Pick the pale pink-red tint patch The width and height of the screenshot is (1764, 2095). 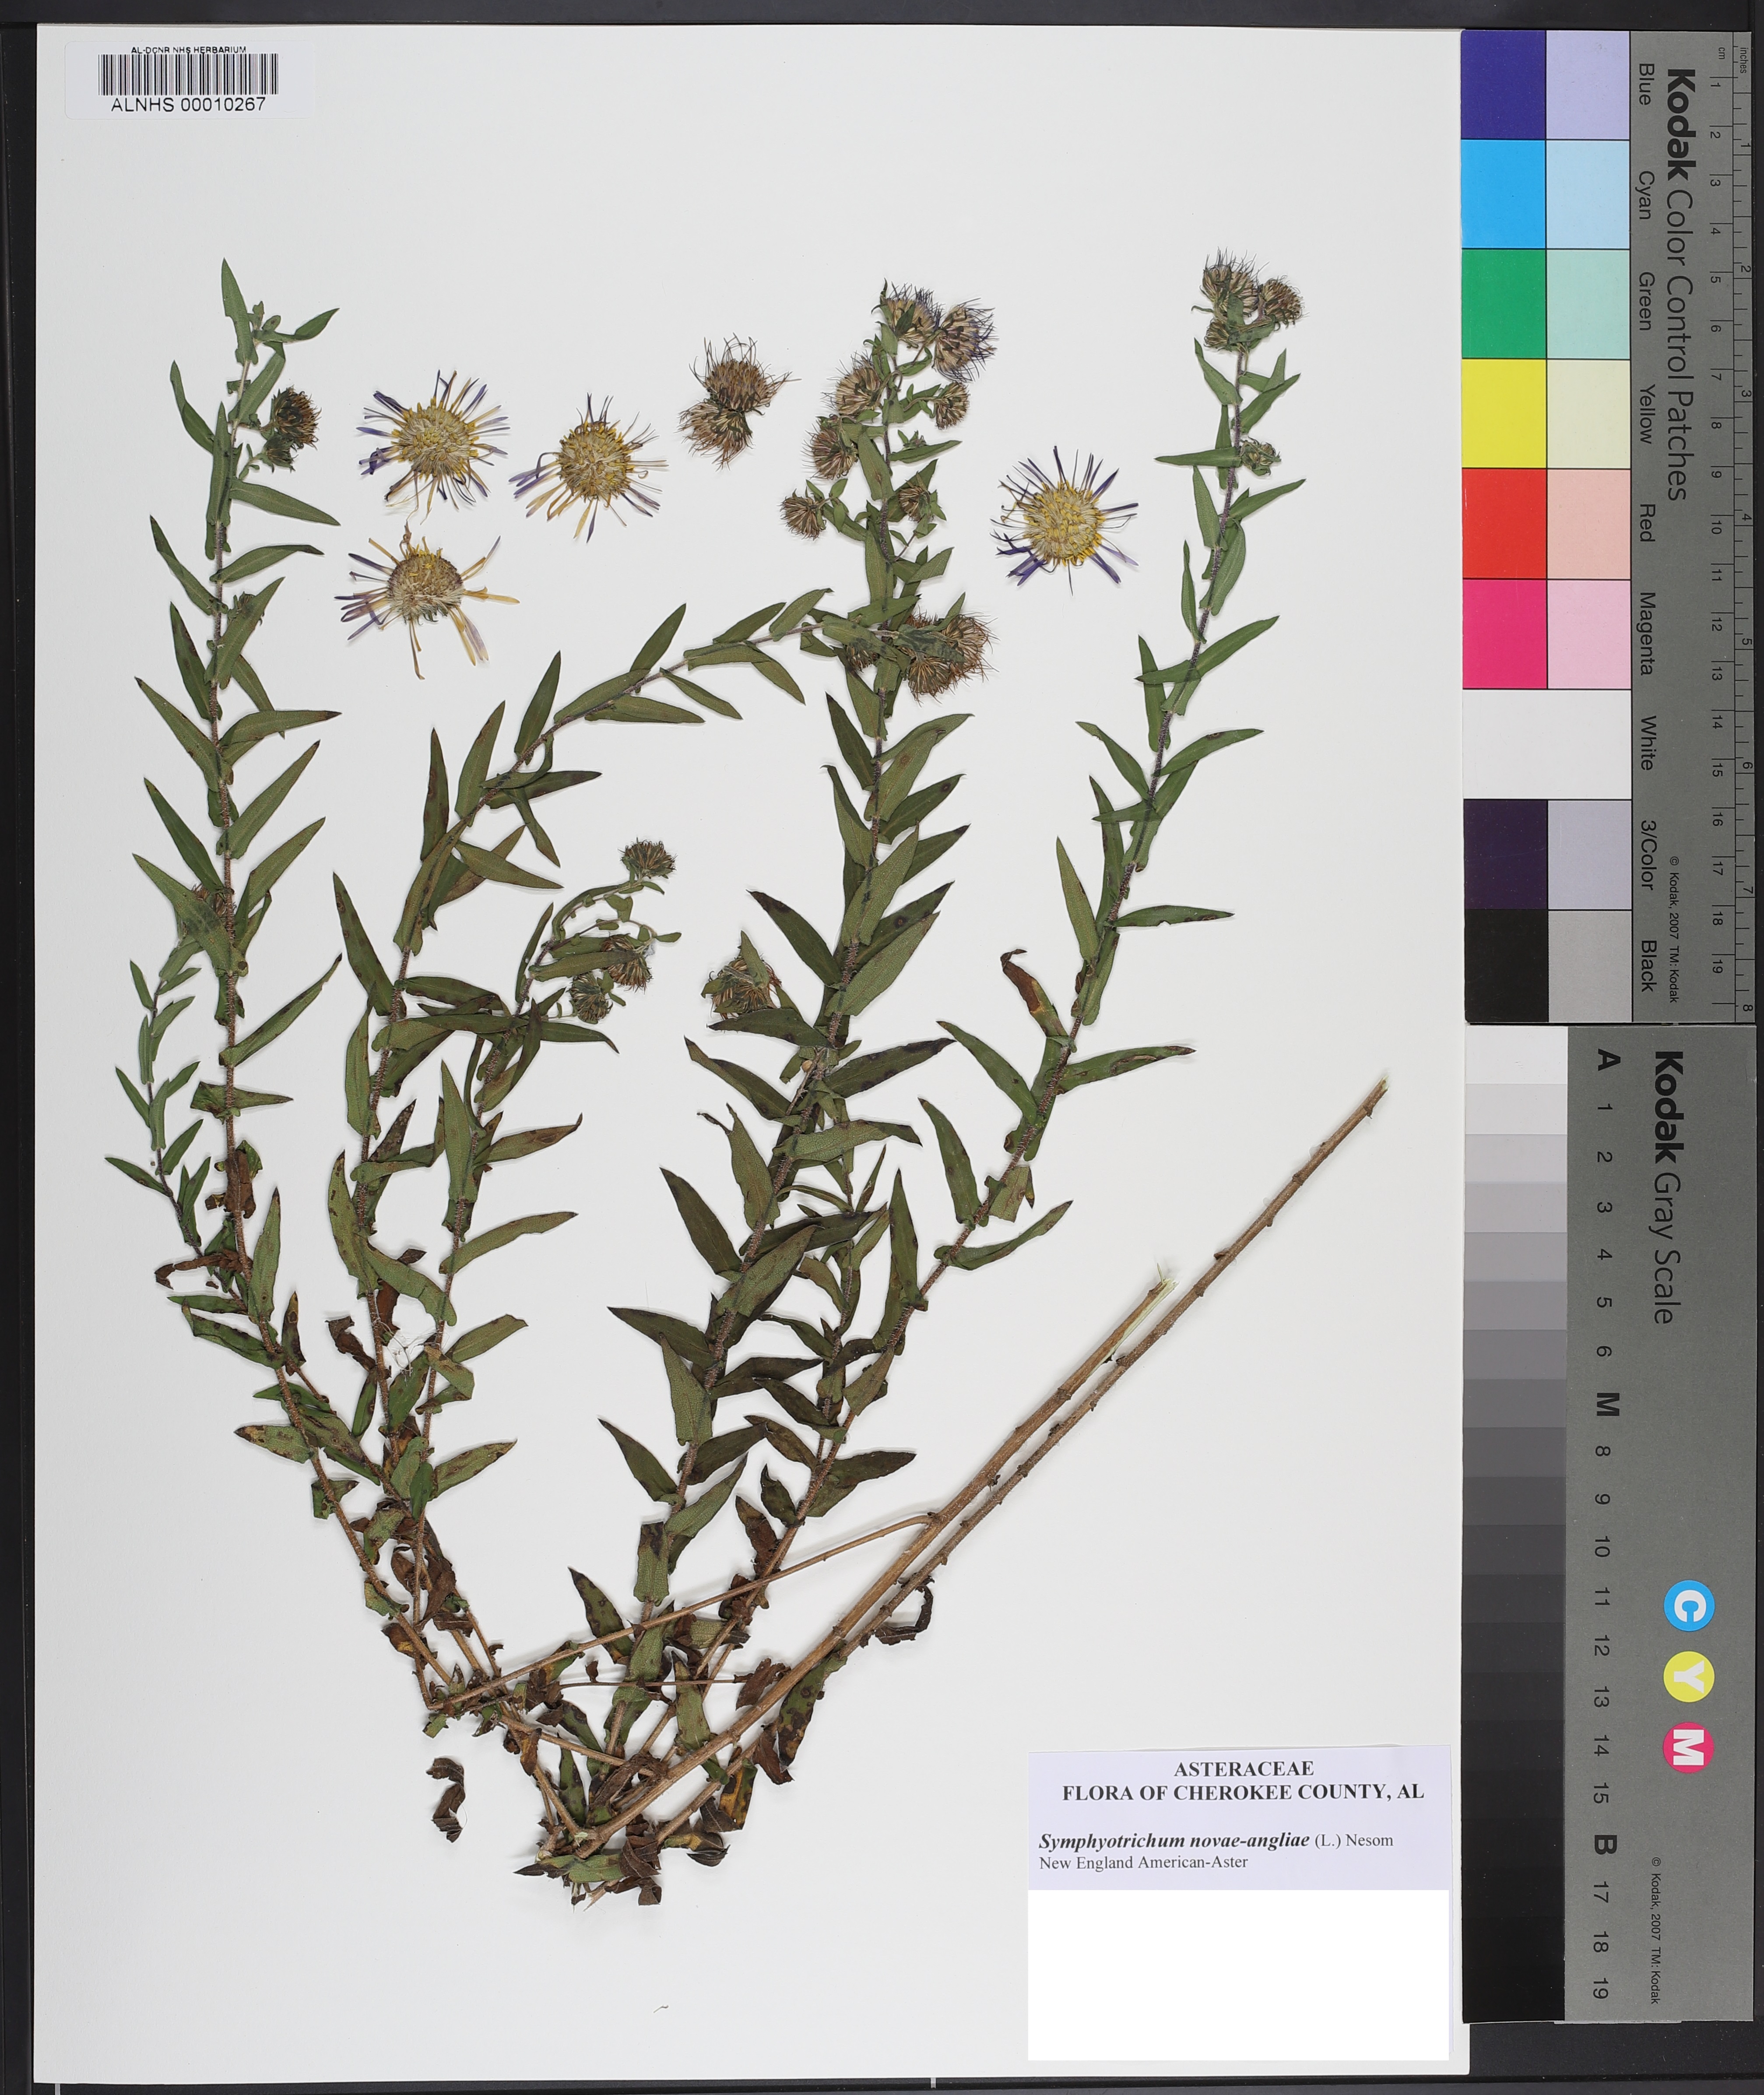tap(1588, 524)
